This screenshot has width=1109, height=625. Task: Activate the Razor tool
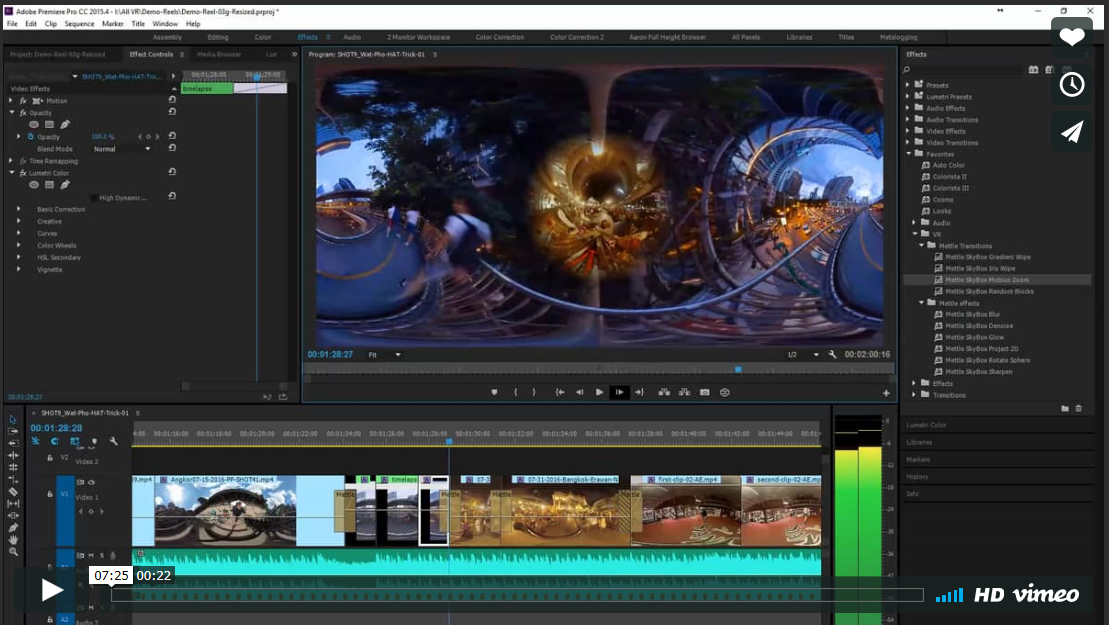(x=13, y=491)
